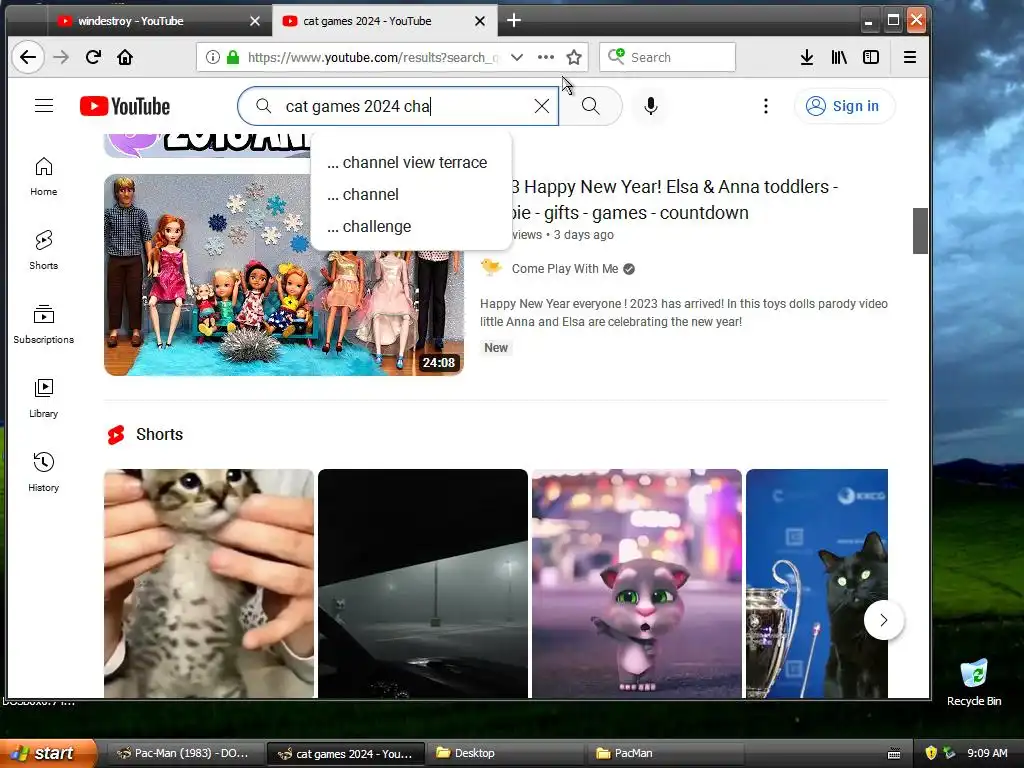Open Library in YouTube sidebar
The height and width of the screenshot is (768, 1024).
coord(44,398)
